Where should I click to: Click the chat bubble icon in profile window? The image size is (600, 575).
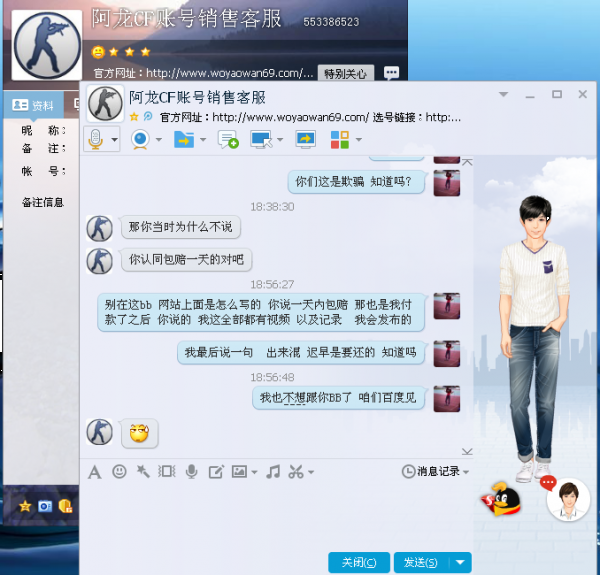coord(391,72)
